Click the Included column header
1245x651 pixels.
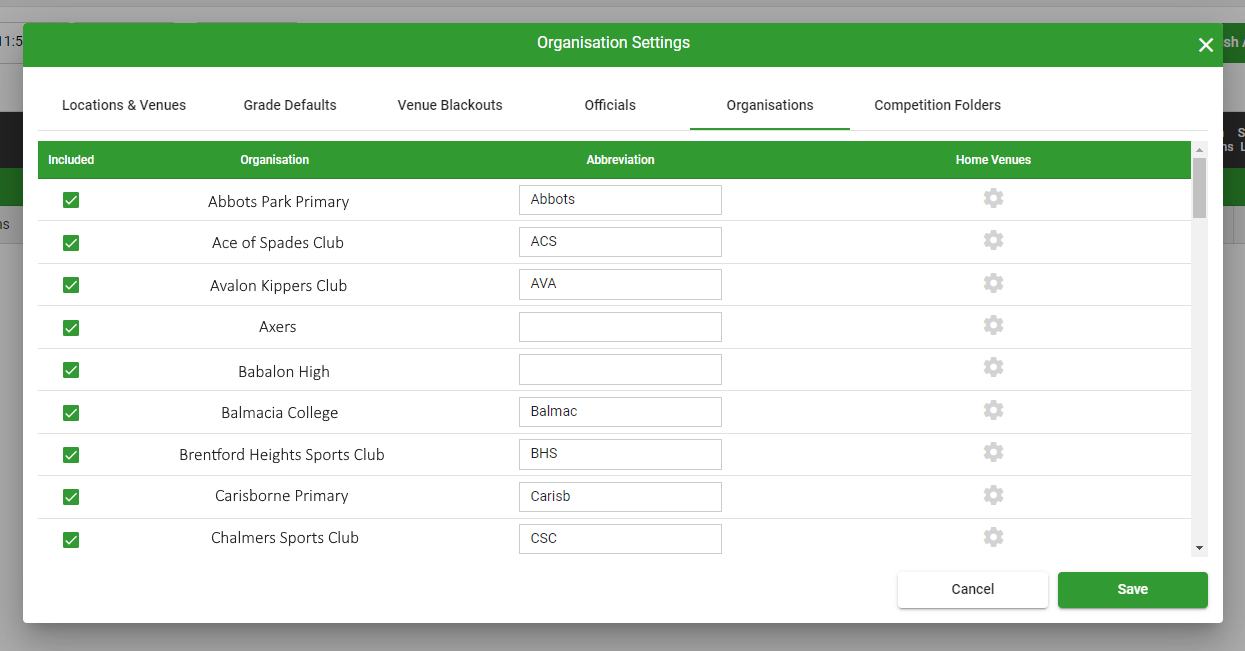pos(71,160)
